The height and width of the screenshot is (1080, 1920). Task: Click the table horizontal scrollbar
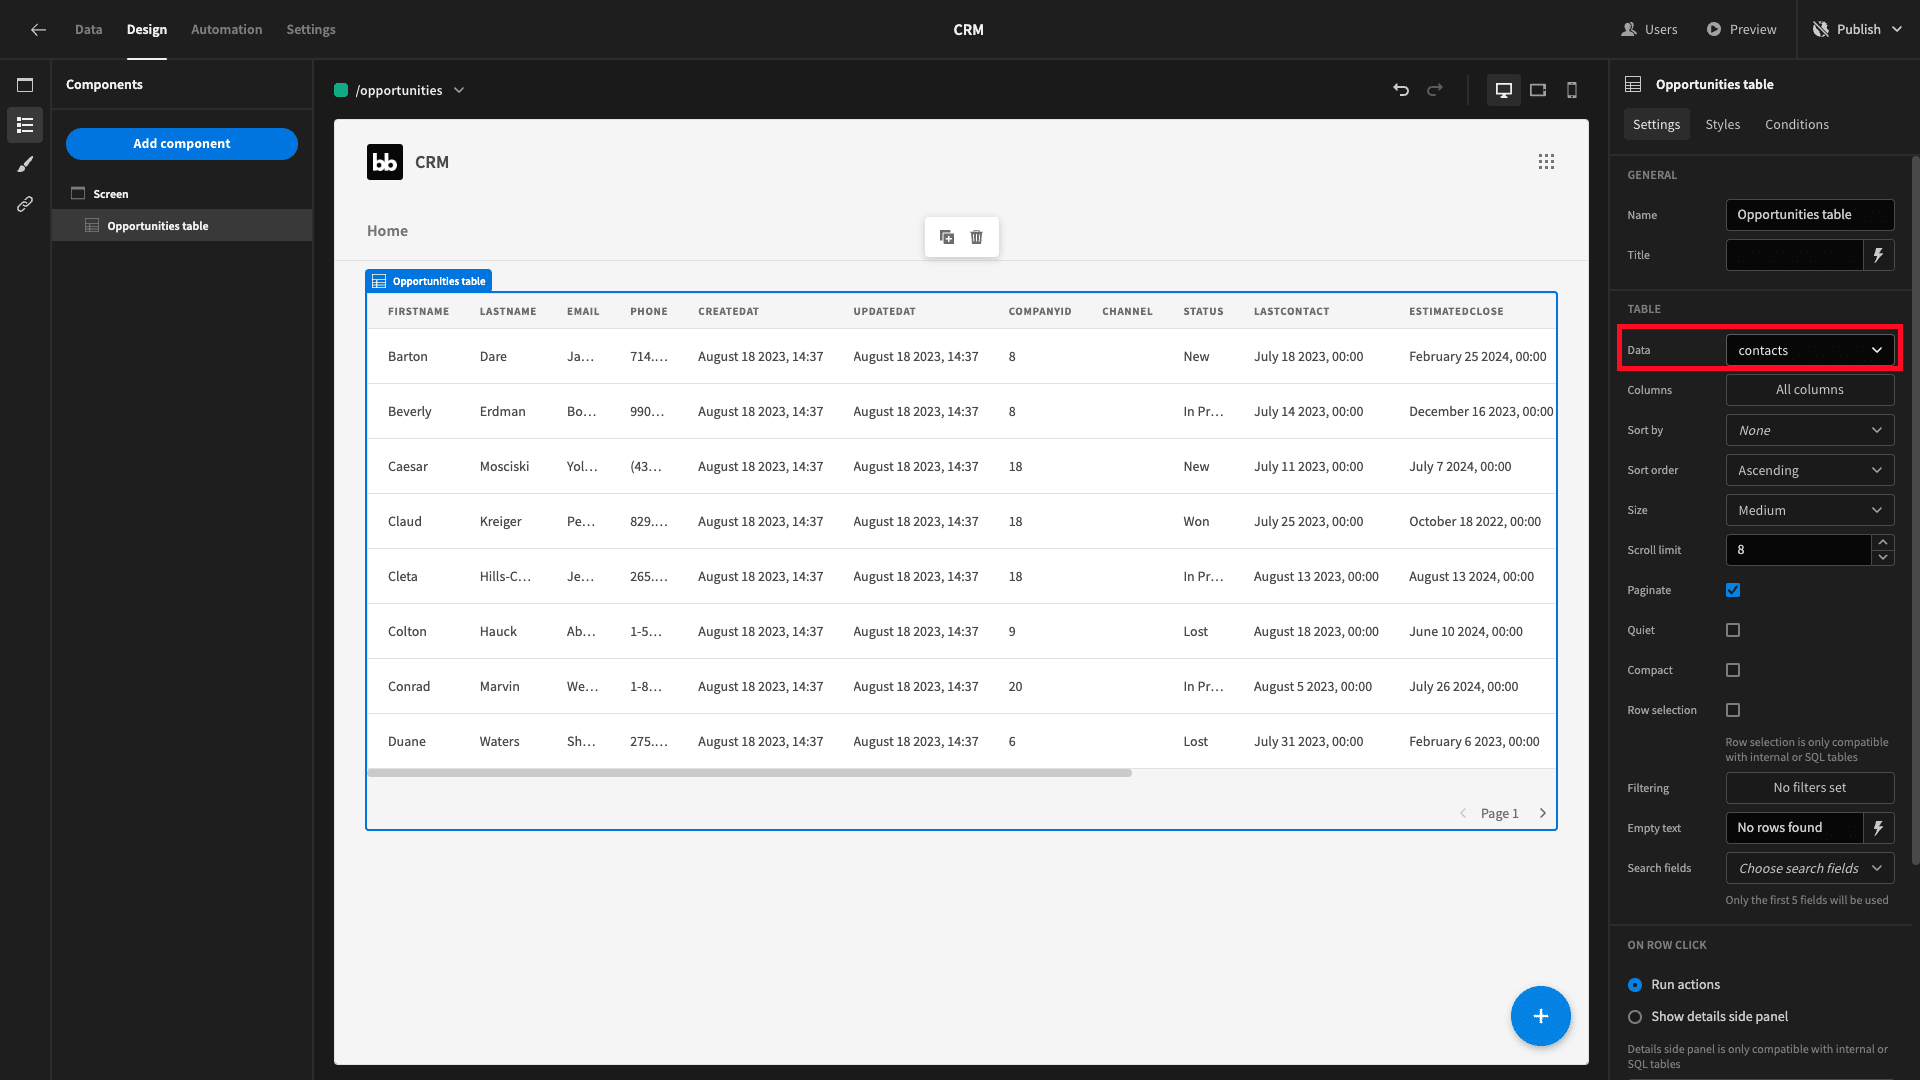point(750,773)
